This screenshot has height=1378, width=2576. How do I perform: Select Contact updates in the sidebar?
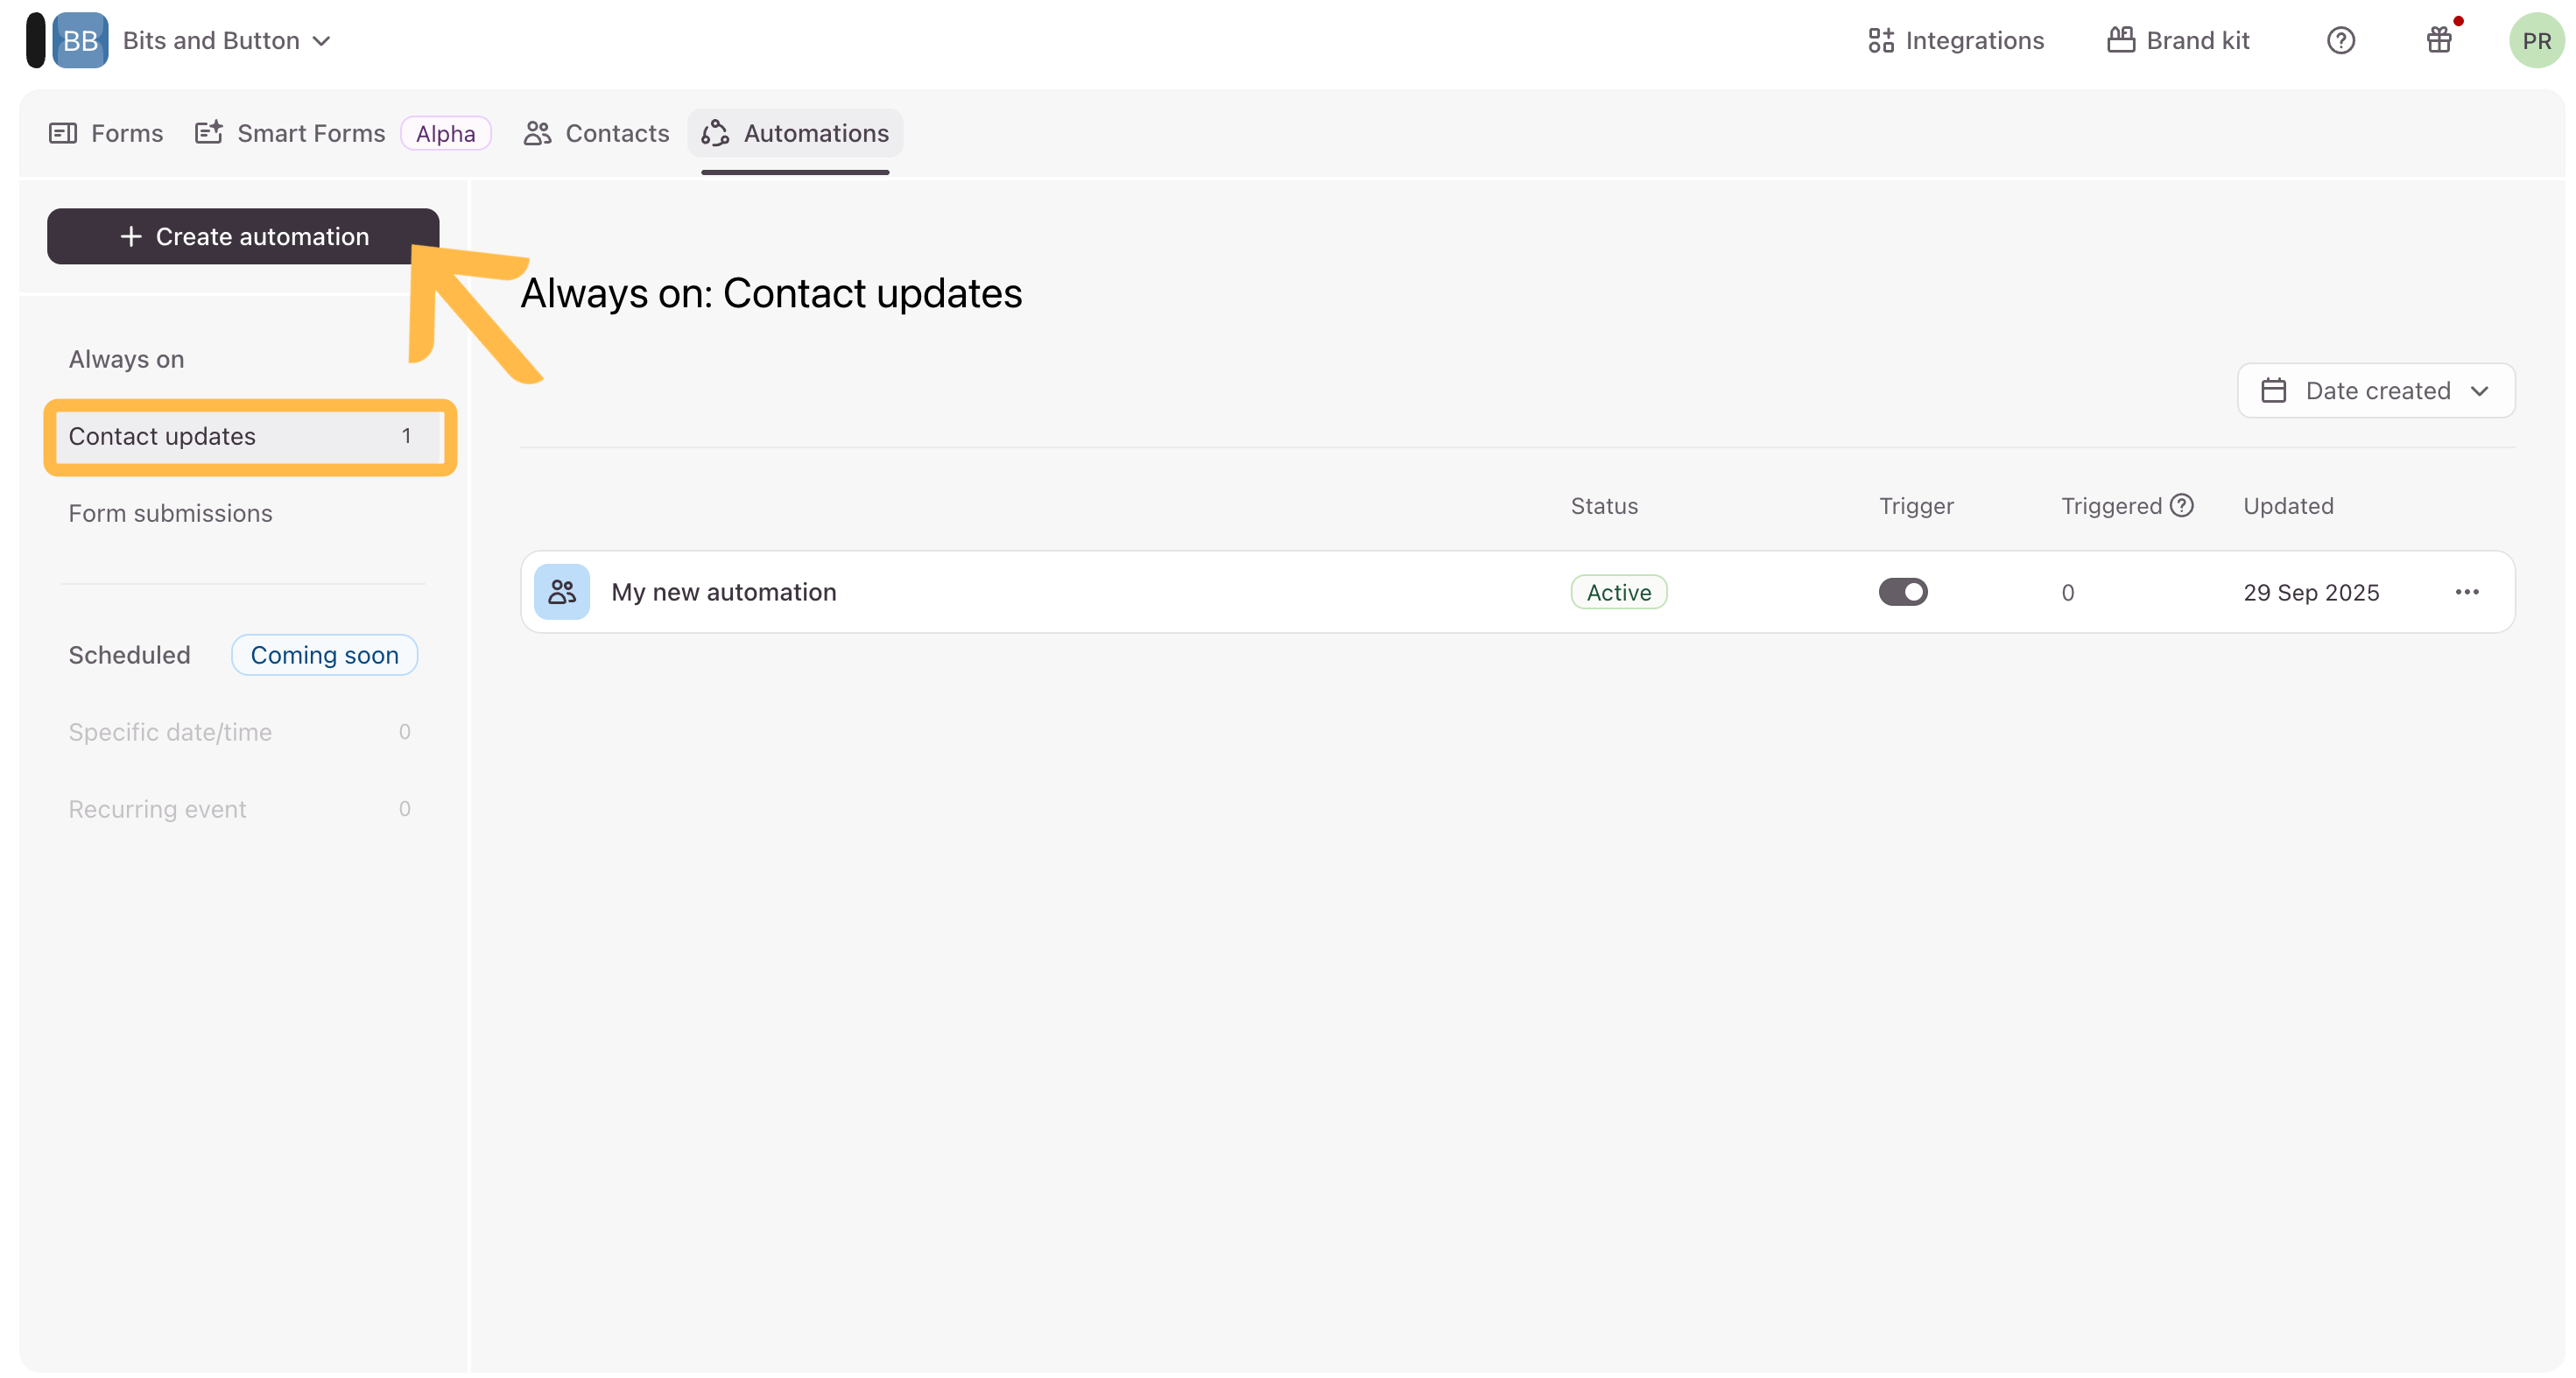tap(162, 436)
